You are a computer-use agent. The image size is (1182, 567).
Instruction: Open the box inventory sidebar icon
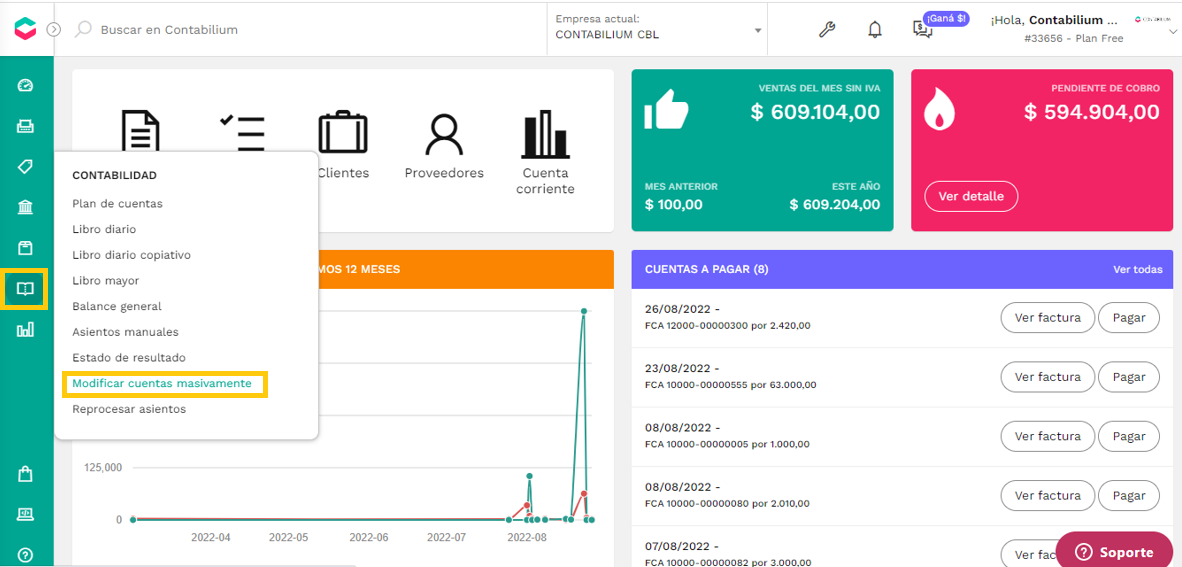pyautogui.click(x=26, y=248)
